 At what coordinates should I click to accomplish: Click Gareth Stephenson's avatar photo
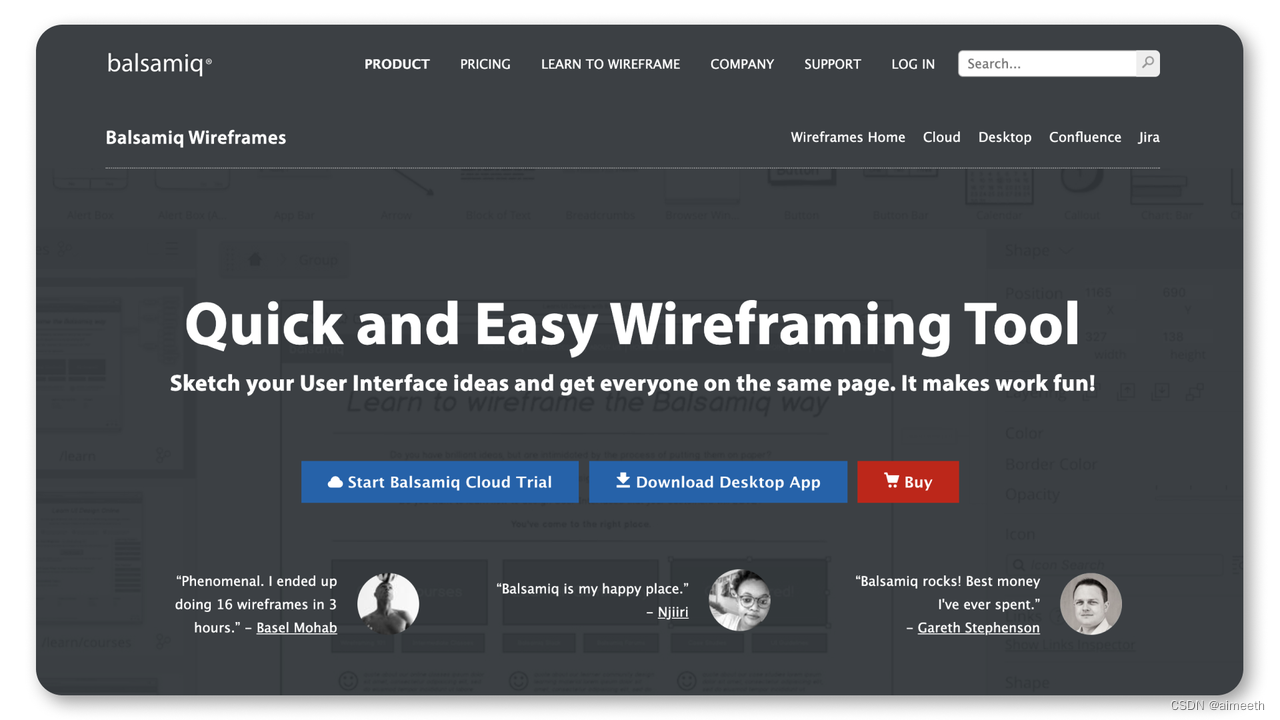pyautogui.click(x=1091, y=604)
